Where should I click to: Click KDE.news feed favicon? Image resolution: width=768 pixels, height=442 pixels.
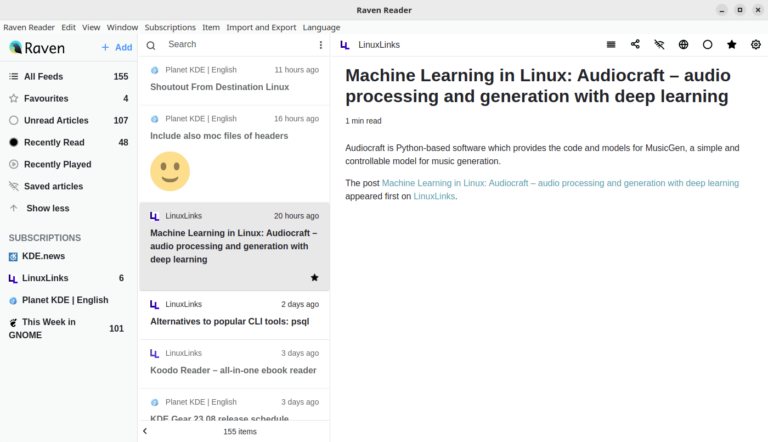(13, 257)
